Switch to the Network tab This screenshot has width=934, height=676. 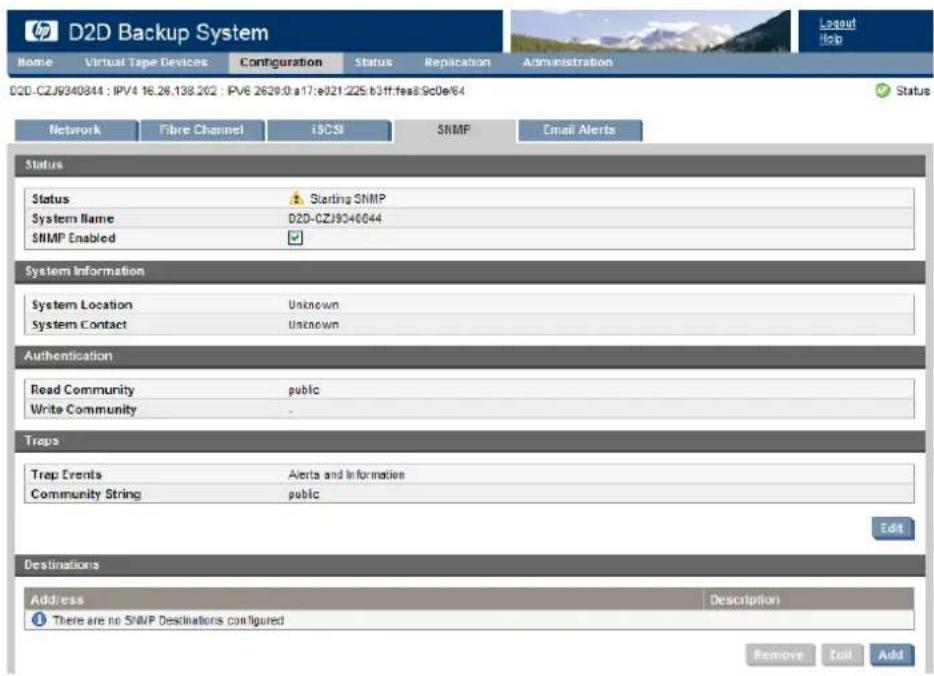pyautogui.click(x=76, y=130)
